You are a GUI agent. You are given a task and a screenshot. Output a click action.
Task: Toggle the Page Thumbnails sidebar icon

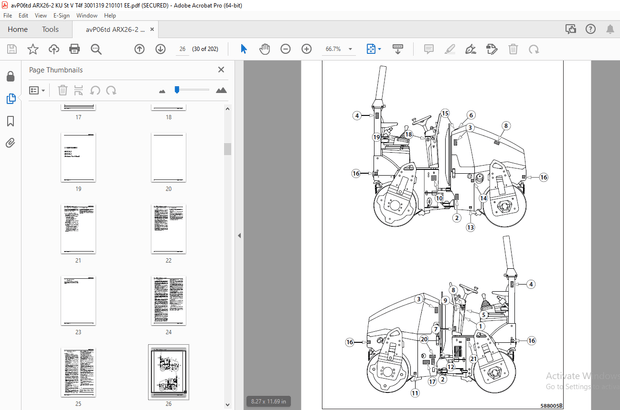click(x=11, y=98)
